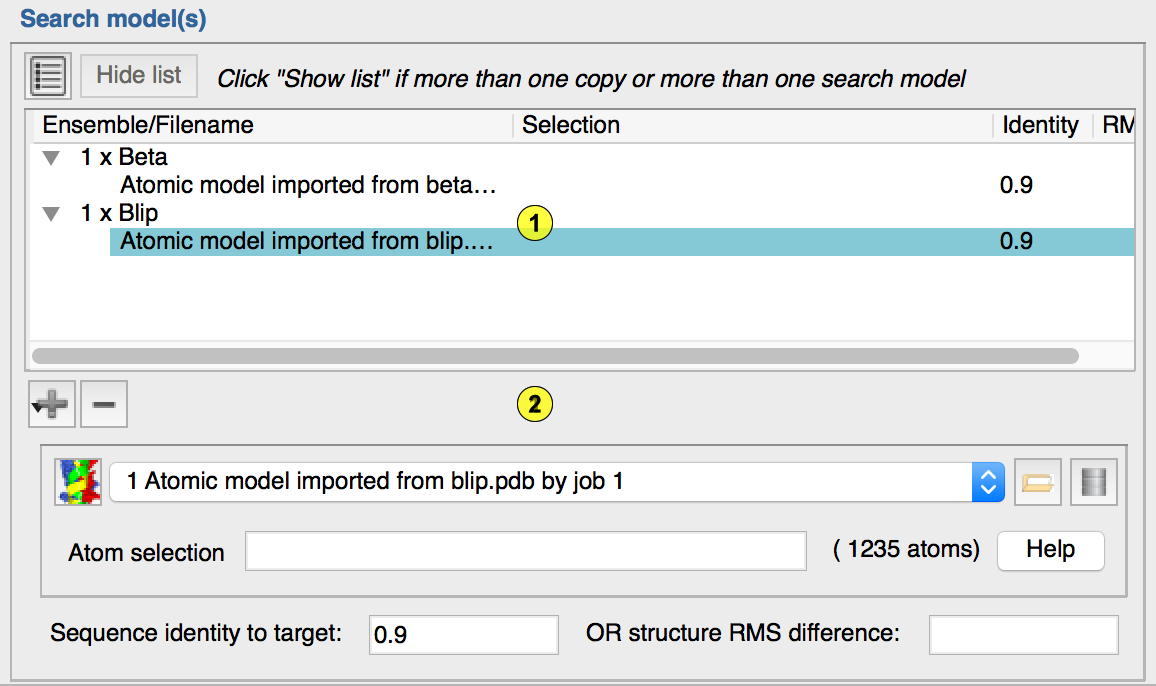The image size is (1156, 686).
Task: Click the minus icon to remove a model
Action: tap(104, 405)
